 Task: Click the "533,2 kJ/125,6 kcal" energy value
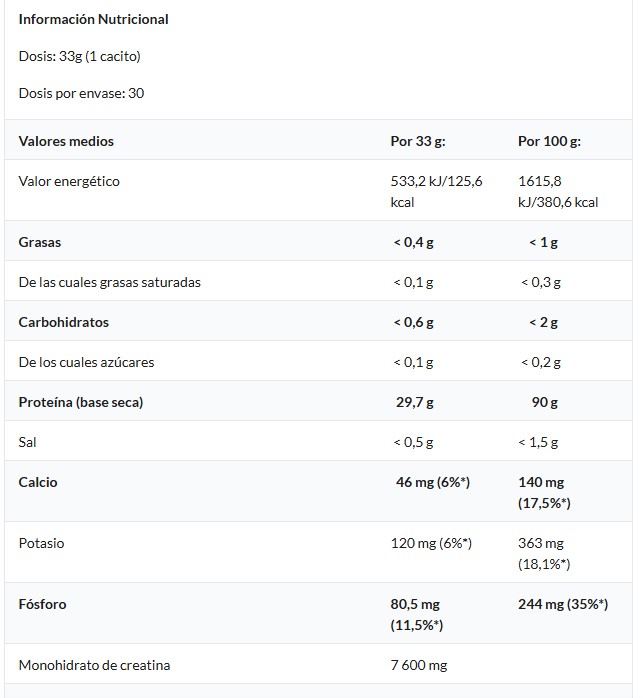pyautogui.click(x=436, y=191)
